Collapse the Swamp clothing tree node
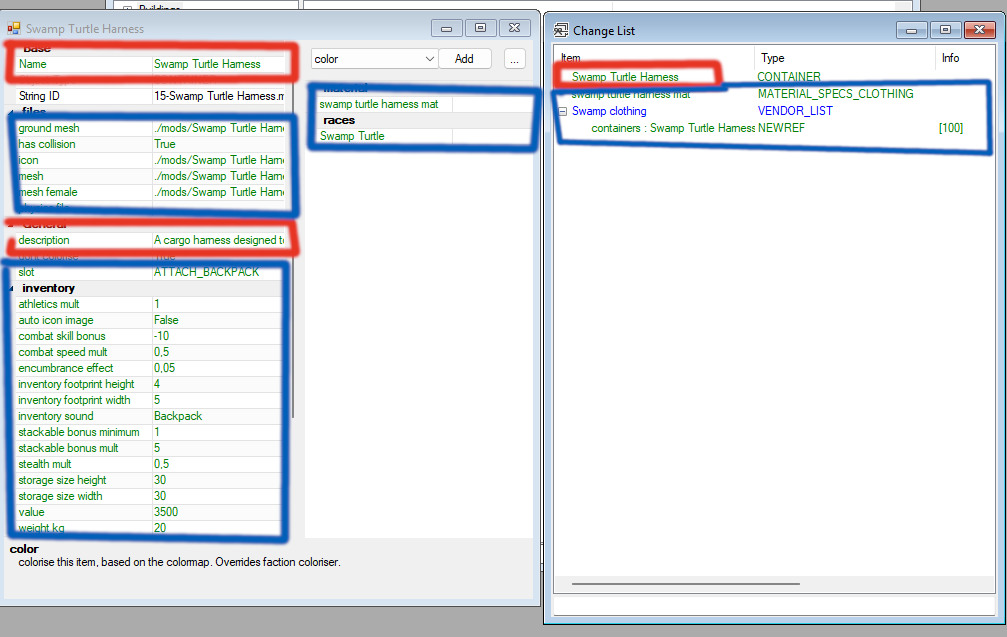This screenshot has height=637, width=1007. coord(563,111)
